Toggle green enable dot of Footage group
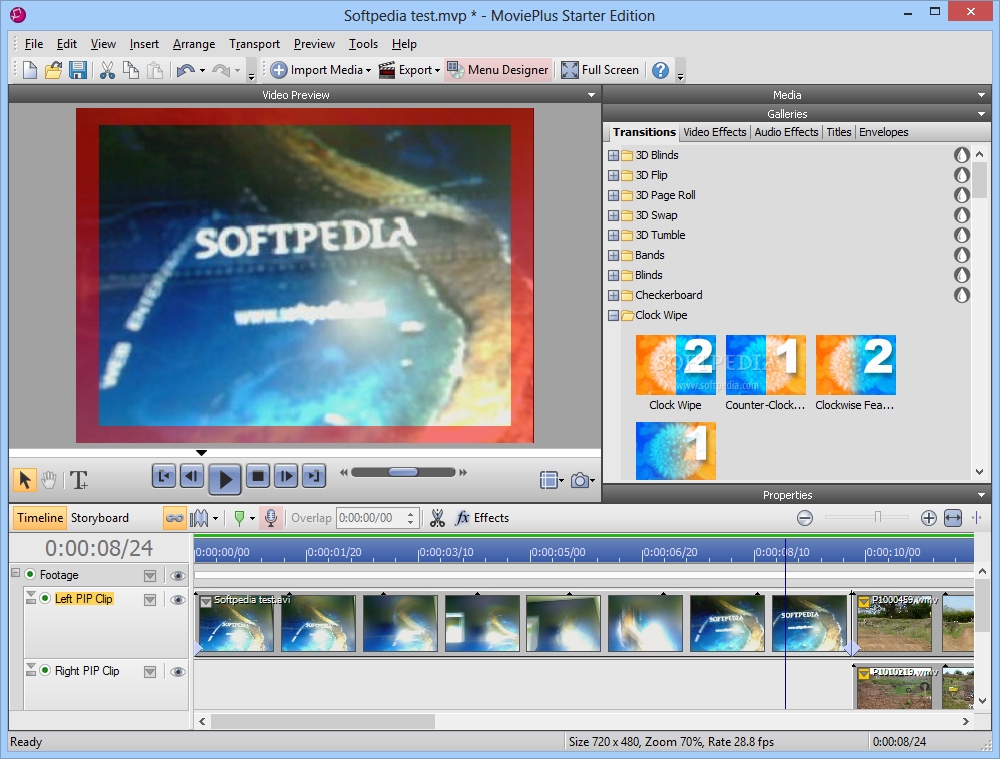The height and width of the screenshot is (759, 1000). click(30, 574)
